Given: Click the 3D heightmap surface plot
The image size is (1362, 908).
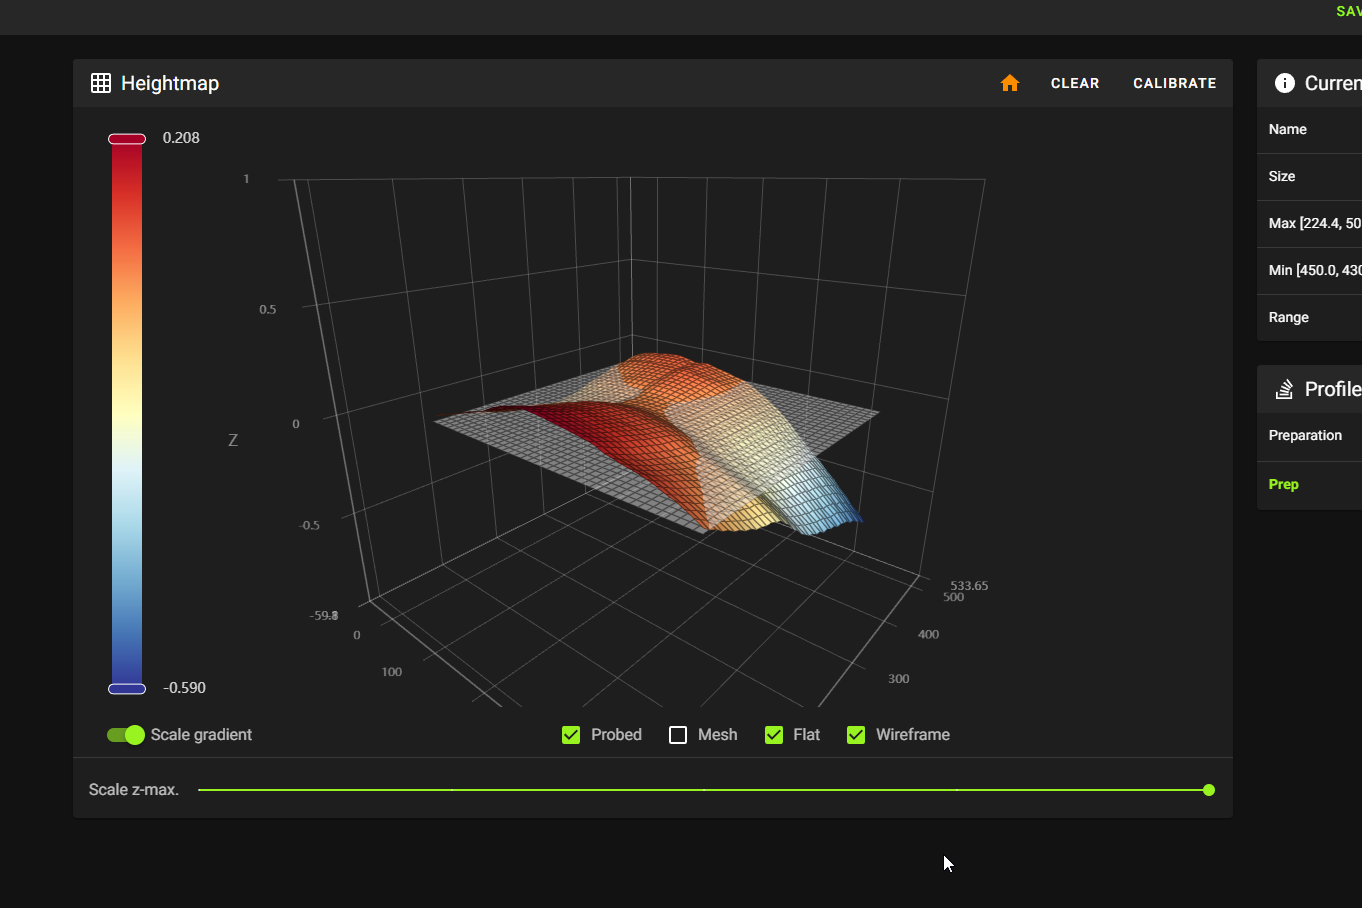Looking at the screenshot, I should click(x=650, y=440).
